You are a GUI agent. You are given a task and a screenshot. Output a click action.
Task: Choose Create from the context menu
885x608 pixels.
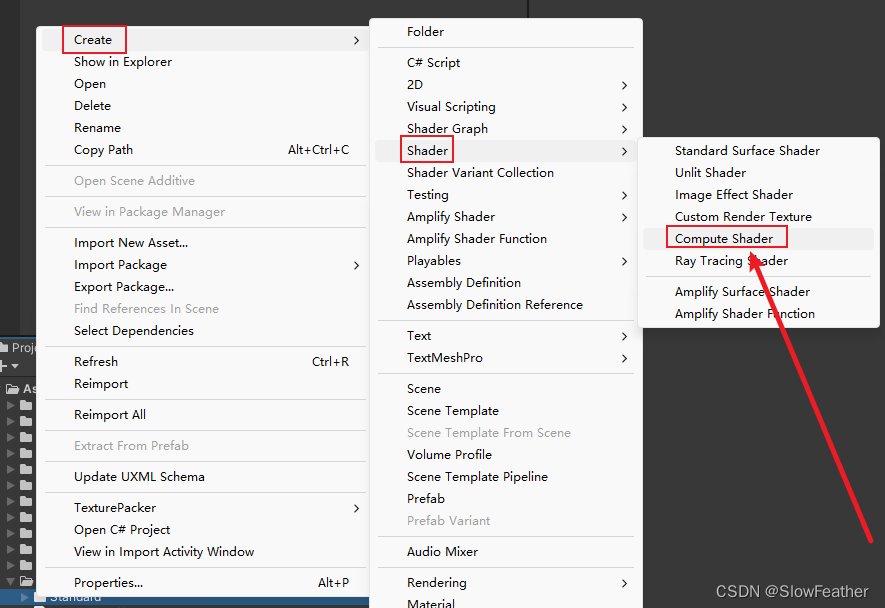tap(94, 39)
